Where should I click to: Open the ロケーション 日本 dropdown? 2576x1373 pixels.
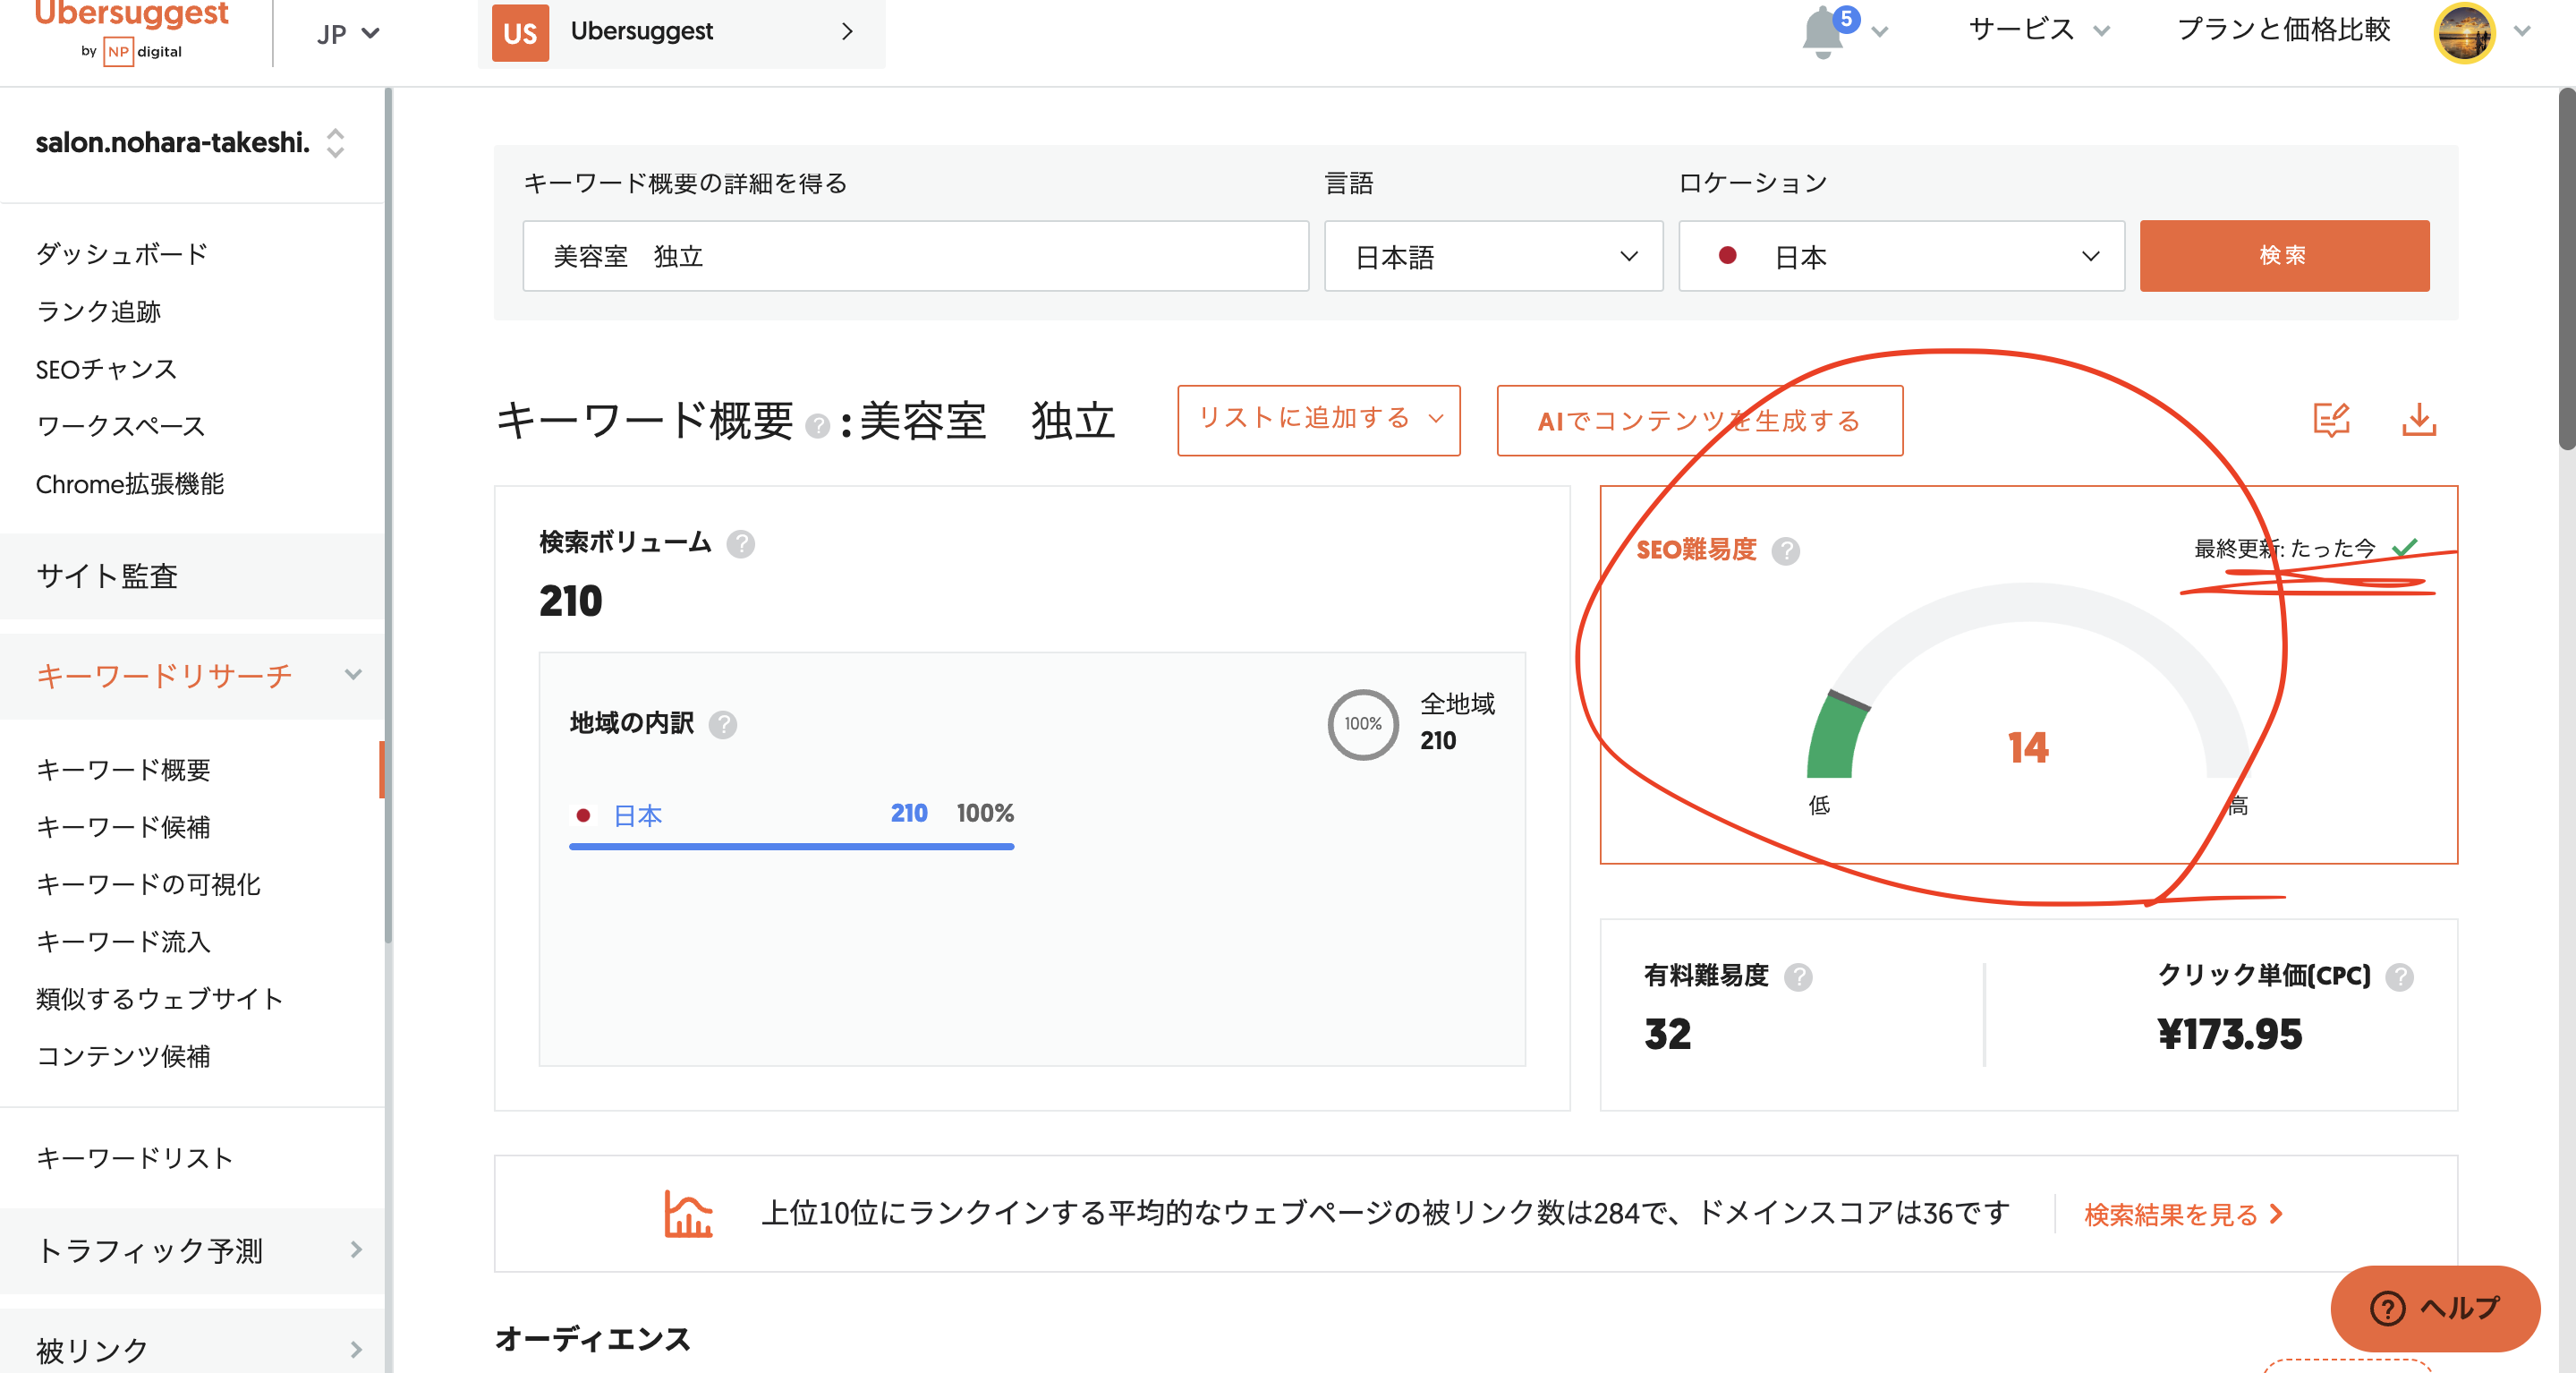[x=1900, y=257]
